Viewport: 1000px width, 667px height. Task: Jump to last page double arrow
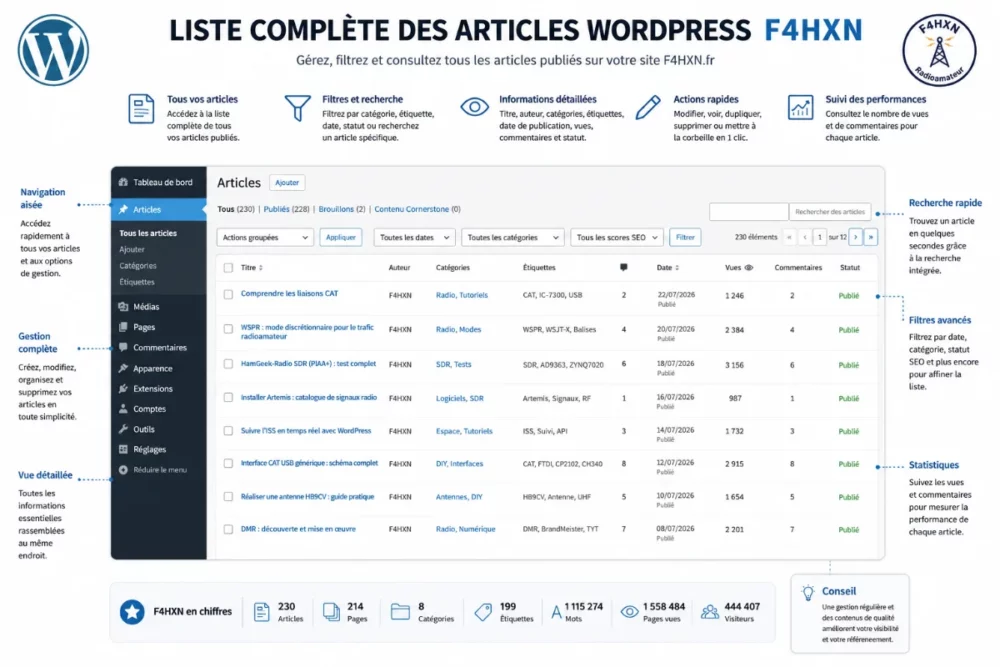[871, 237]
